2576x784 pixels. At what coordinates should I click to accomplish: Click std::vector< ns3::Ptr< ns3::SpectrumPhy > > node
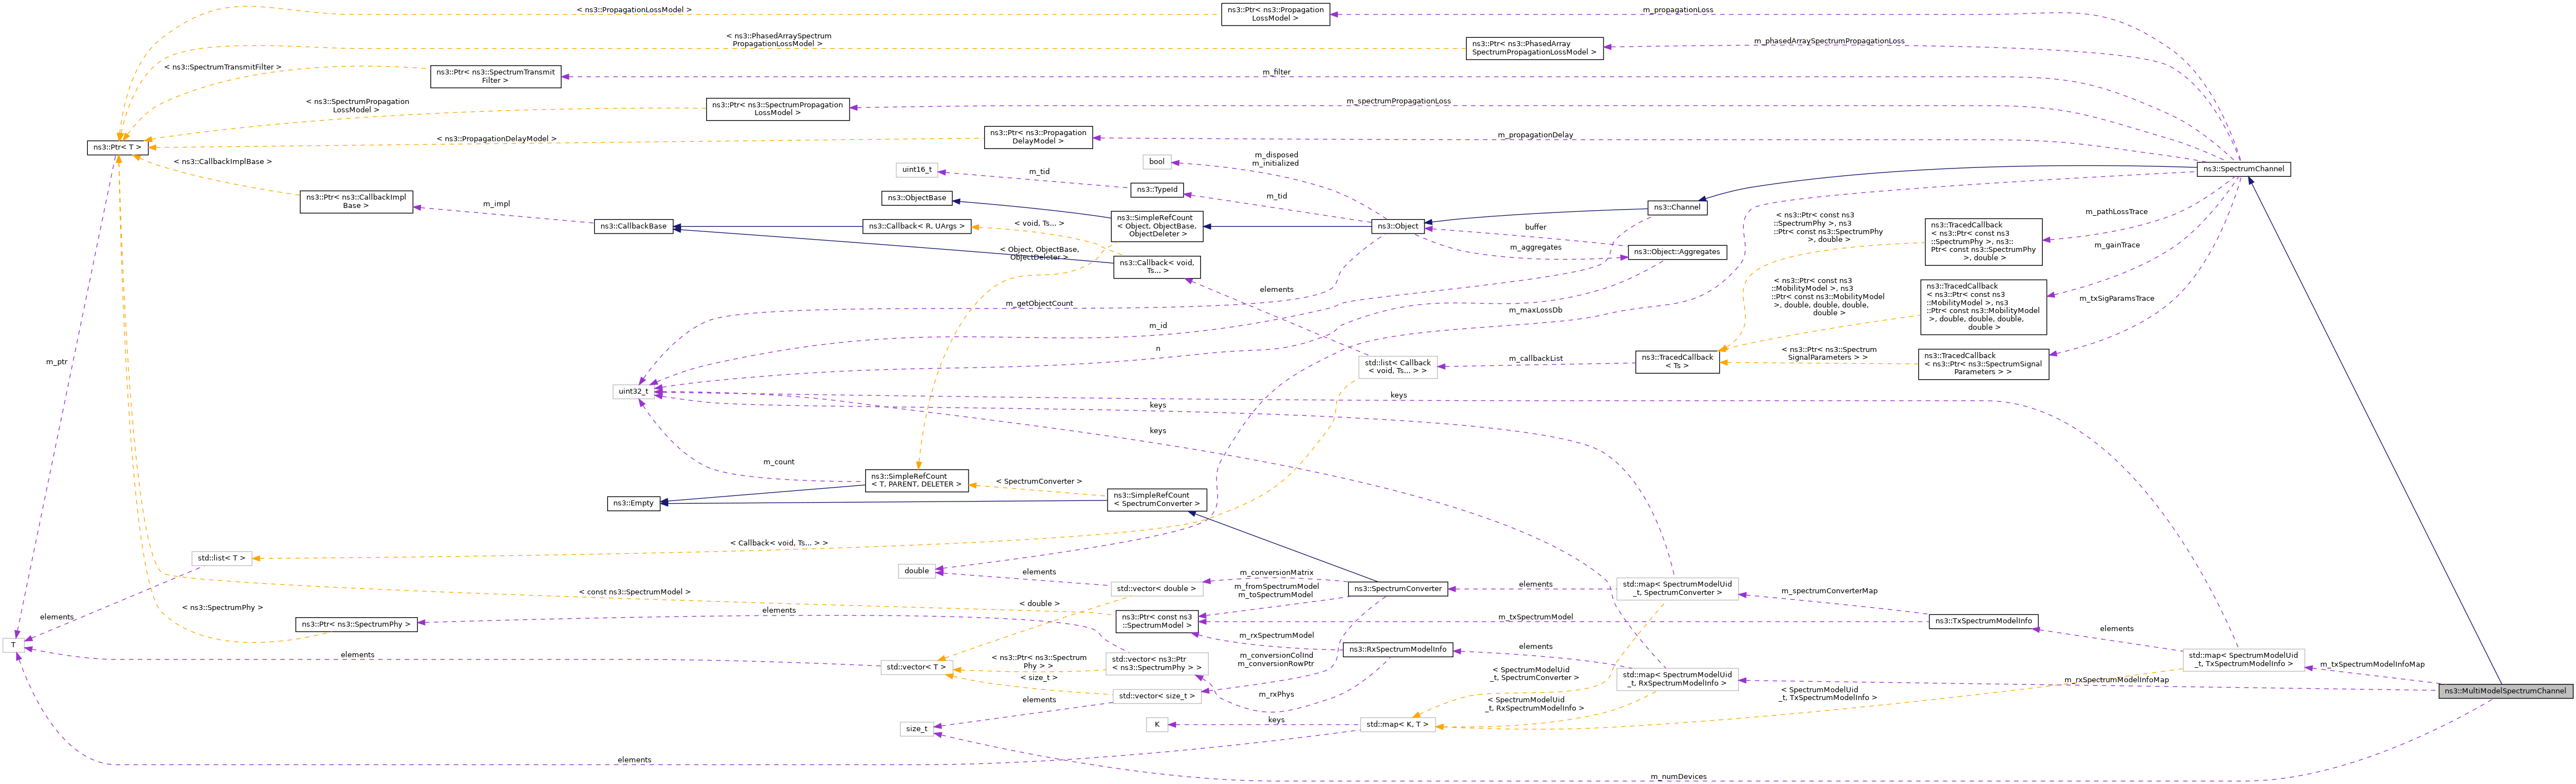click(1157, 664)
